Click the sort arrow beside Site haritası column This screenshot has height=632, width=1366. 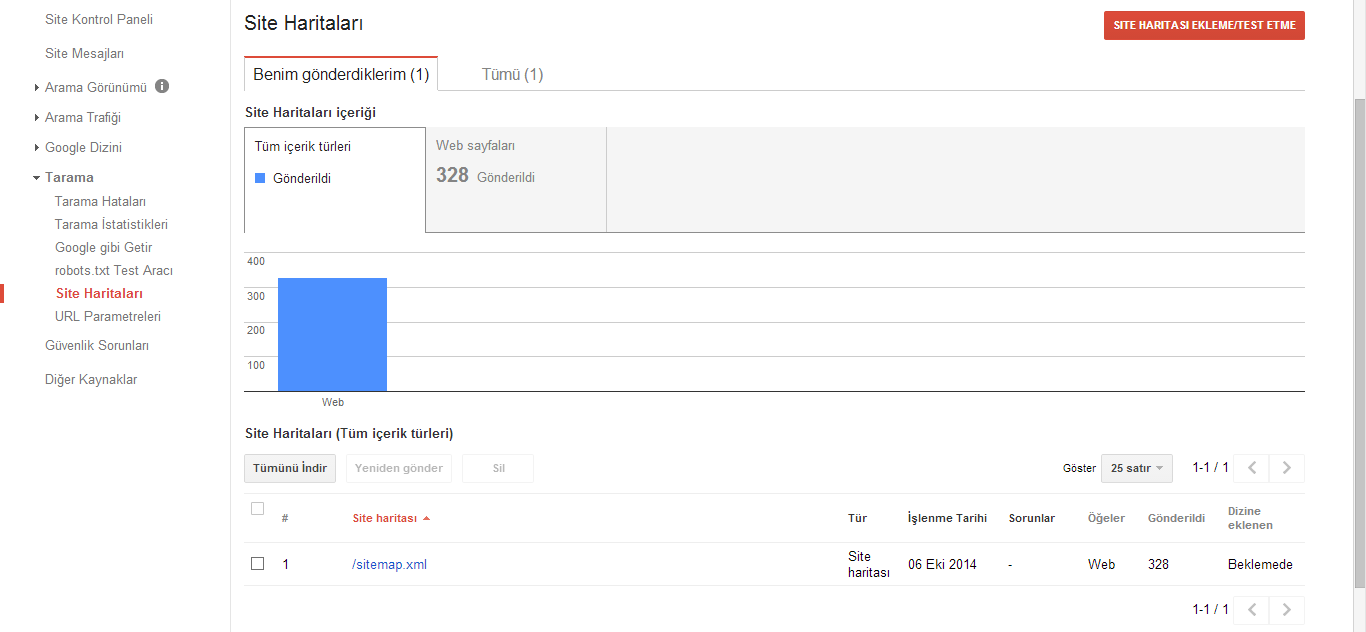point(426,518)
